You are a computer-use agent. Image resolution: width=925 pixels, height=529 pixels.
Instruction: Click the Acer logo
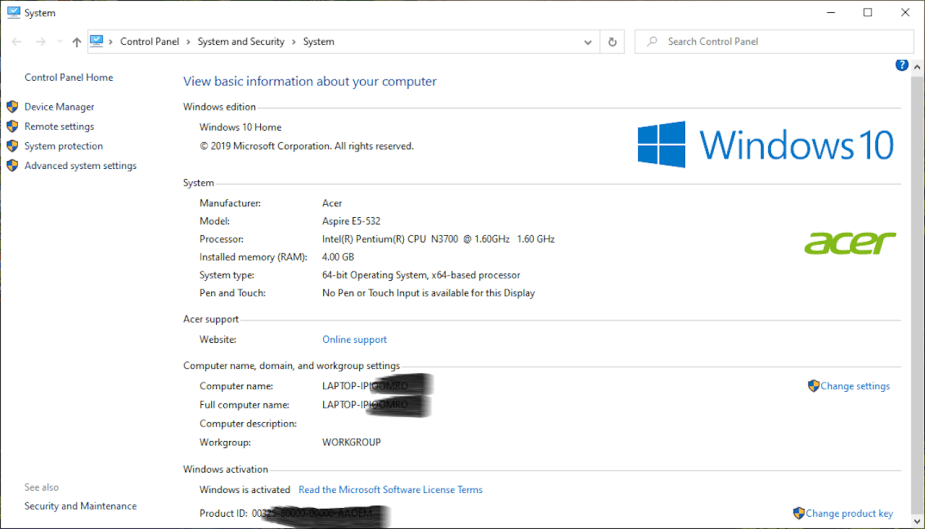pyautogui.click(x=850, y=242)
